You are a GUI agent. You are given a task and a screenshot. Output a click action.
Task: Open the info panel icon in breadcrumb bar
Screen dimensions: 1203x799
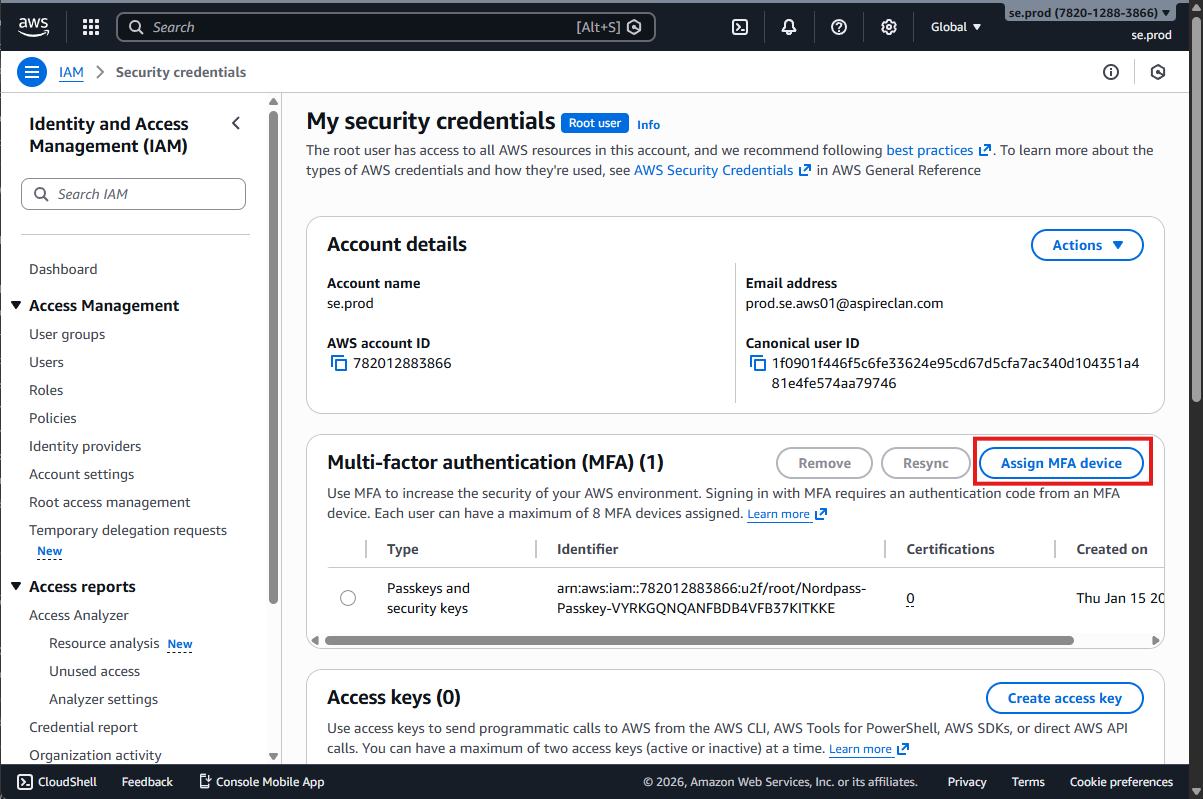1110,72
